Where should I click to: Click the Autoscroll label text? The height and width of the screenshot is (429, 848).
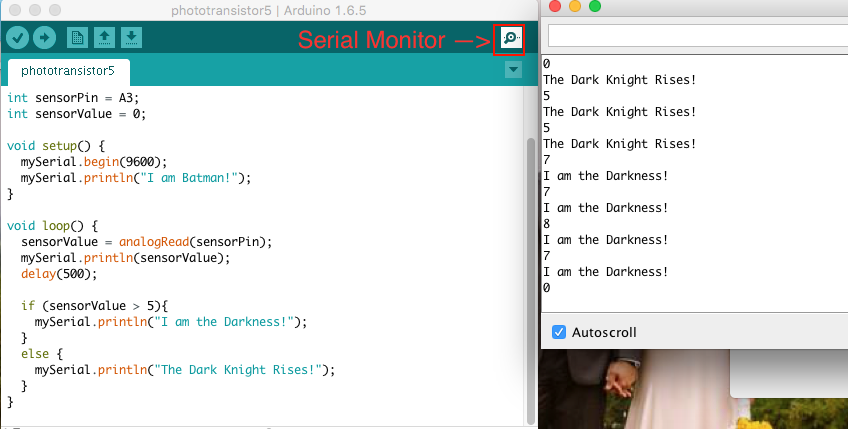point(604,332)
